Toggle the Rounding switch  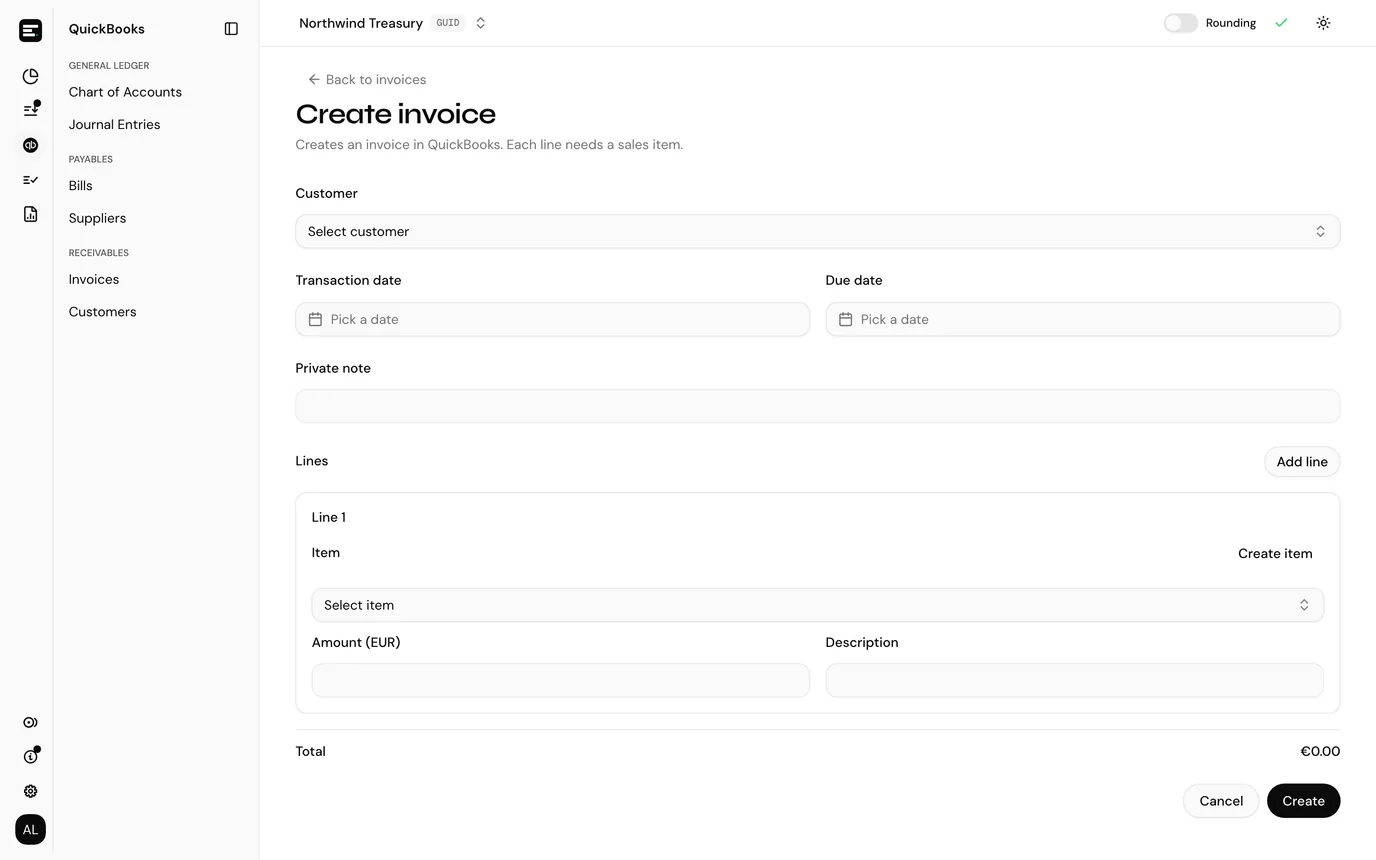(x=1180, y=23)
